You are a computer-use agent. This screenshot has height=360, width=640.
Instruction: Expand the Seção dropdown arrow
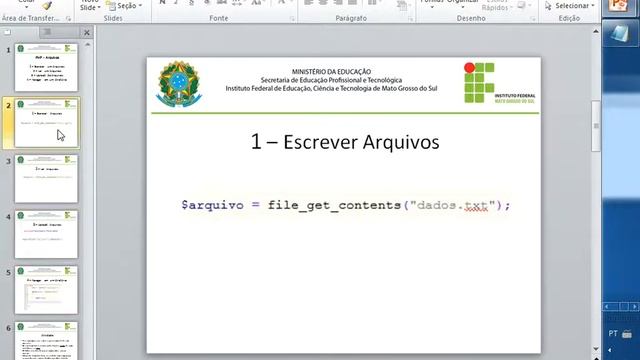(140, 6)
